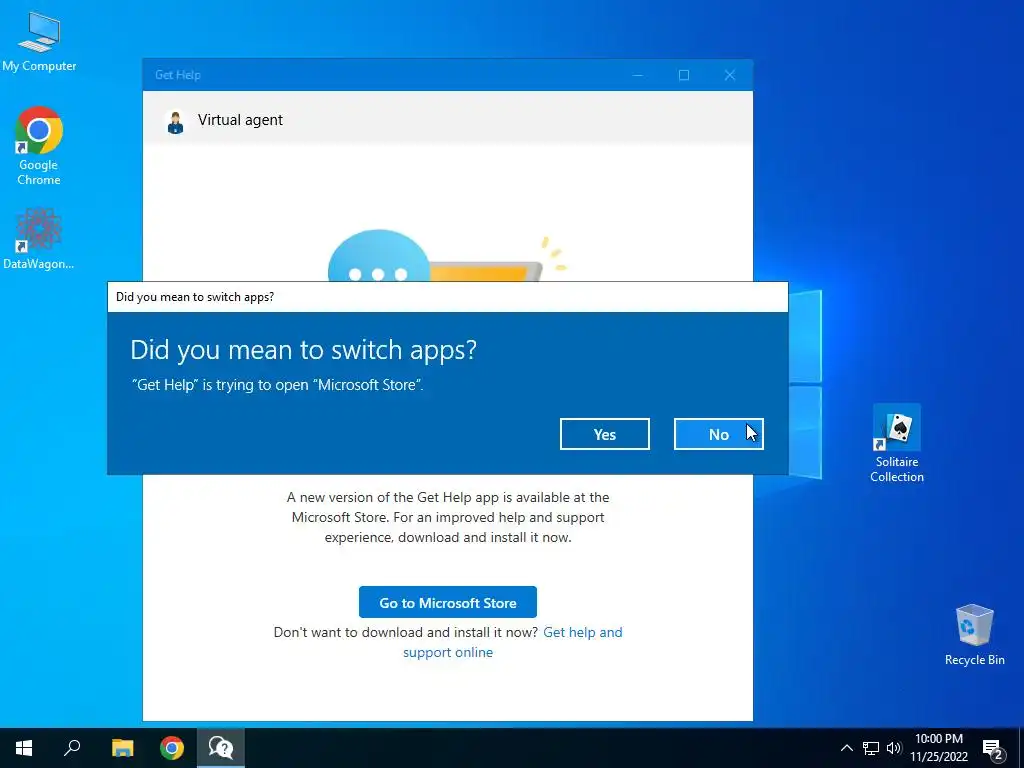Image resolution: width=1024 pixels, height=768 pixels.
Task: Open File Explorer from the taskbar
Action: 122,748
